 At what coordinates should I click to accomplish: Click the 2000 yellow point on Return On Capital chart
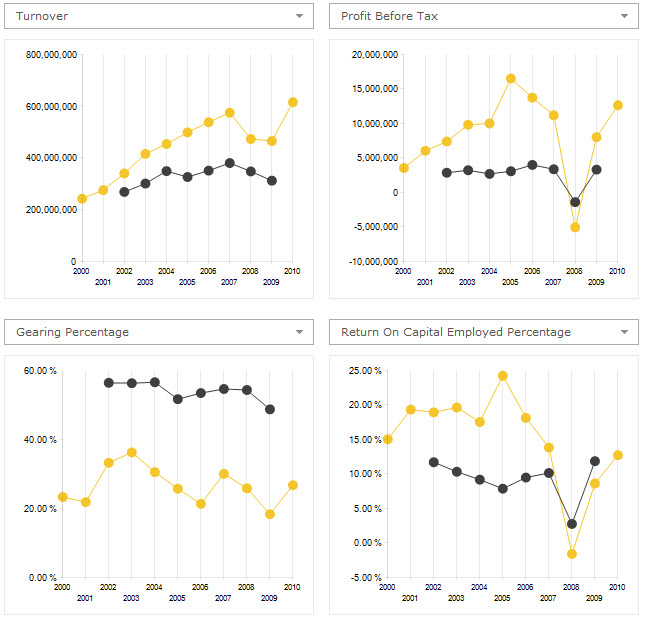point(388,439)
